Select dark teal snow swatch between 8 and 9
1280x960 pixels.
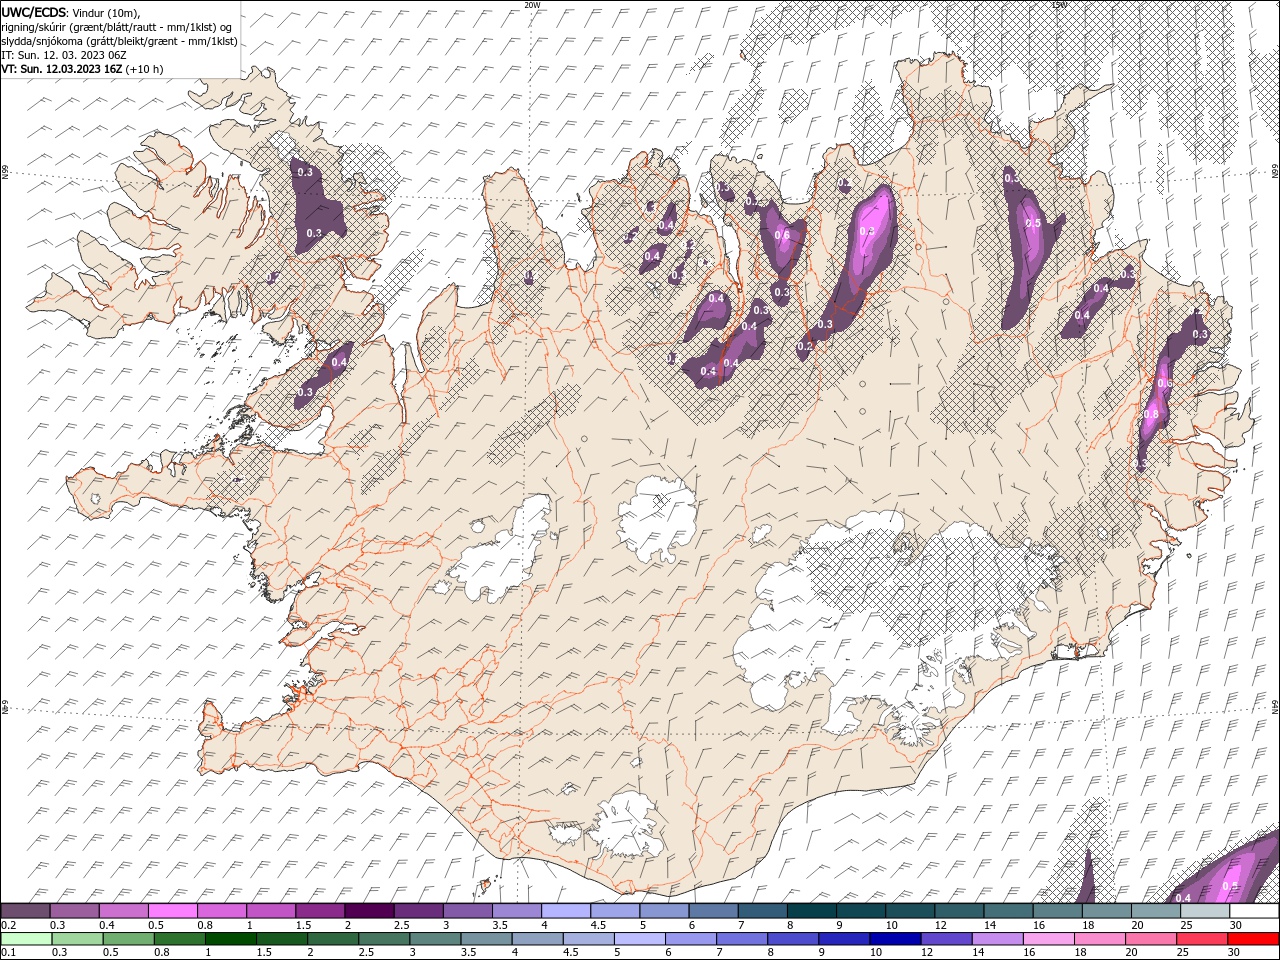pos(812,911)
